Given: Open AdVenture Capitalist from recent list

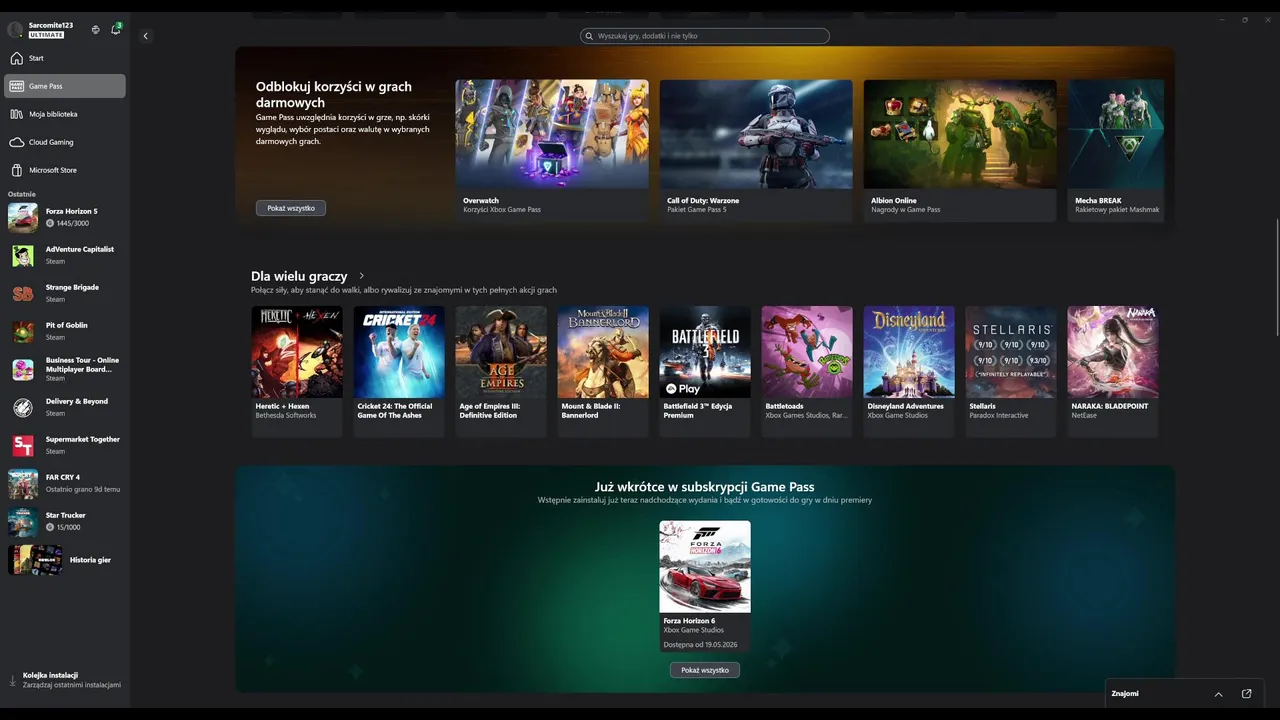Looking at the screenshot, I should [x=65, y=255].
